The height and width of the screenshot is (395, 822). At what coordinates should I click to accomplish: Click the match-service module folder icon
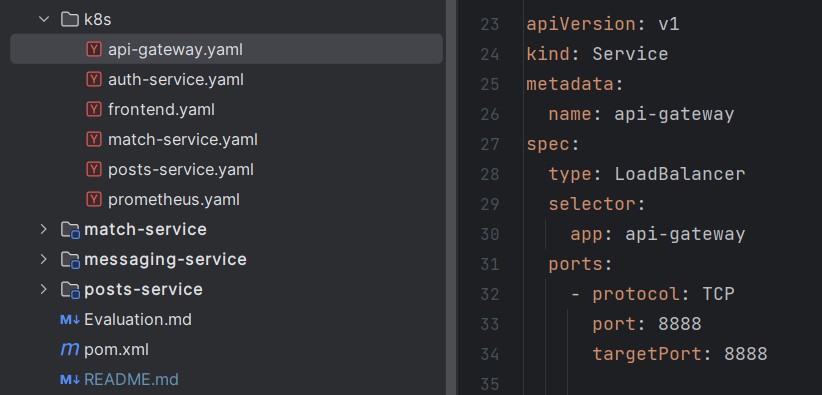pyautogui.click(x=70, y=230)
